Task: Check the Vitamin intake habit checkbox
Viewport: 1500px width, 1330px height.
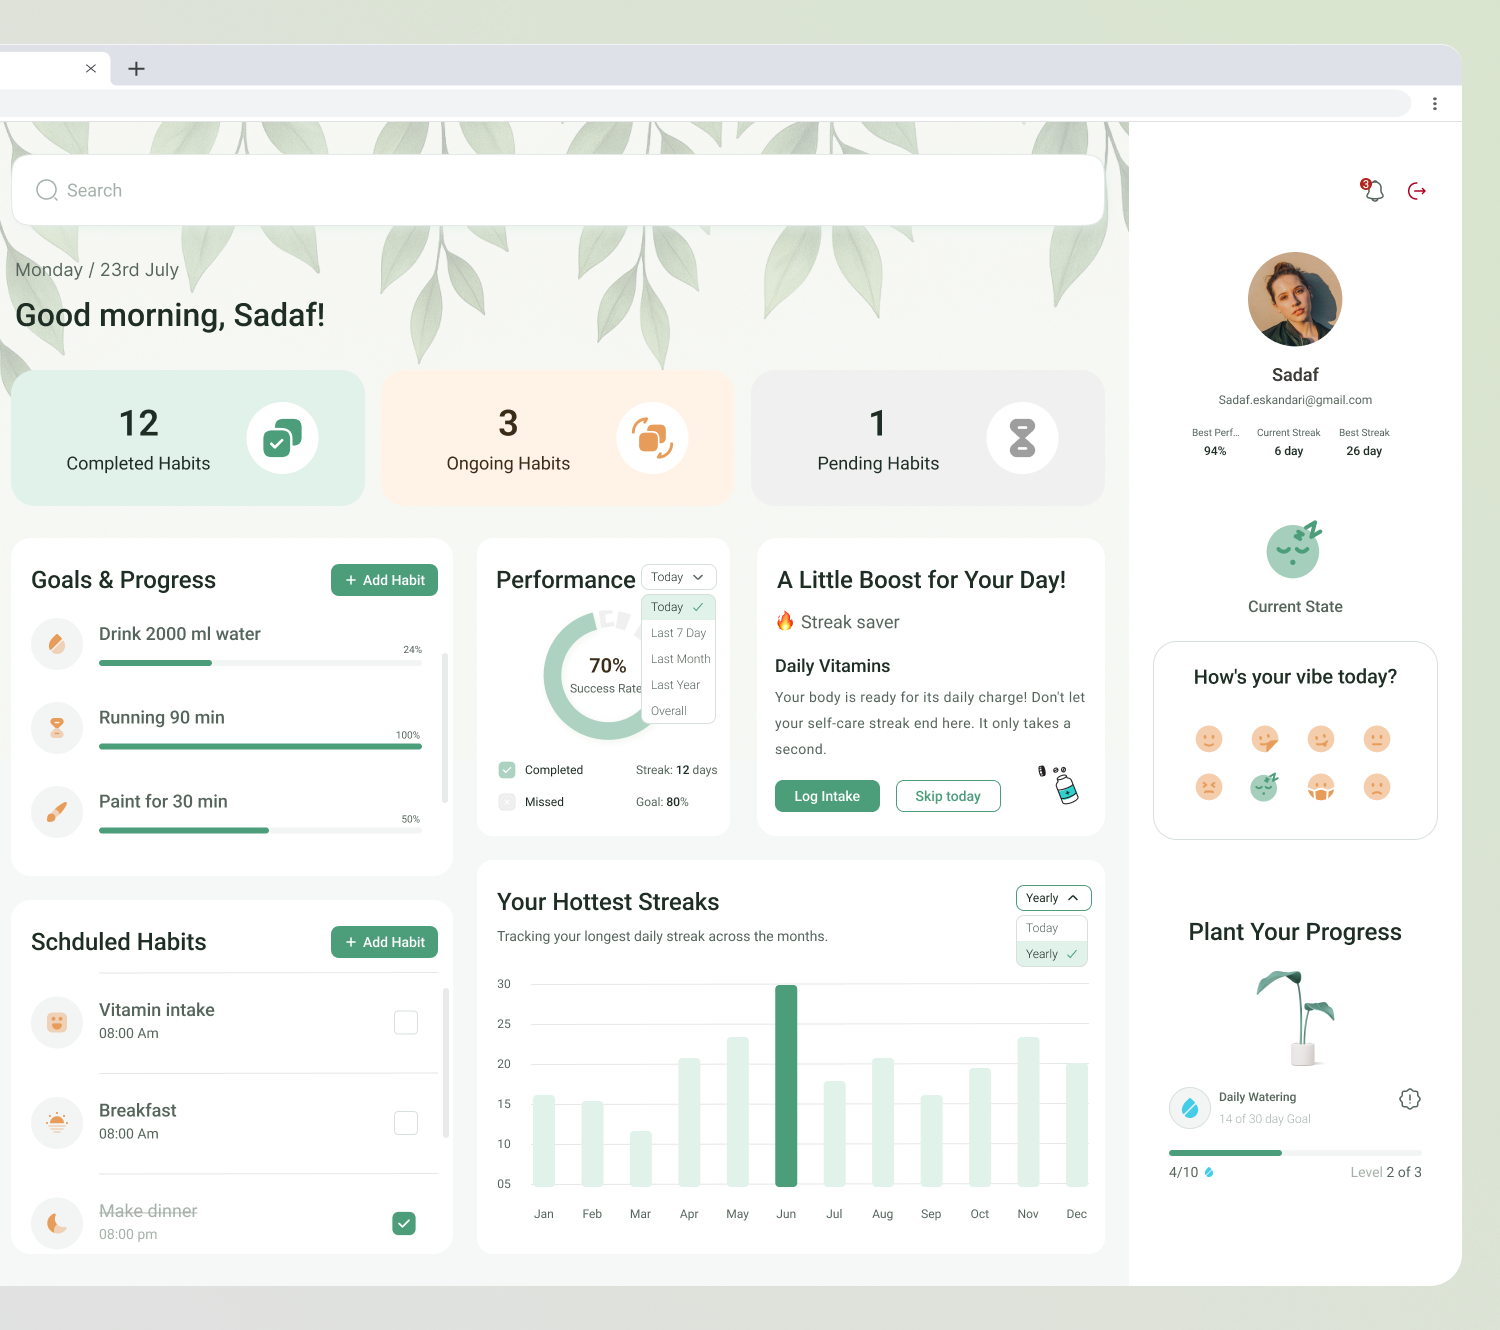Action: pyautogui.click(x=405, y=1022)
